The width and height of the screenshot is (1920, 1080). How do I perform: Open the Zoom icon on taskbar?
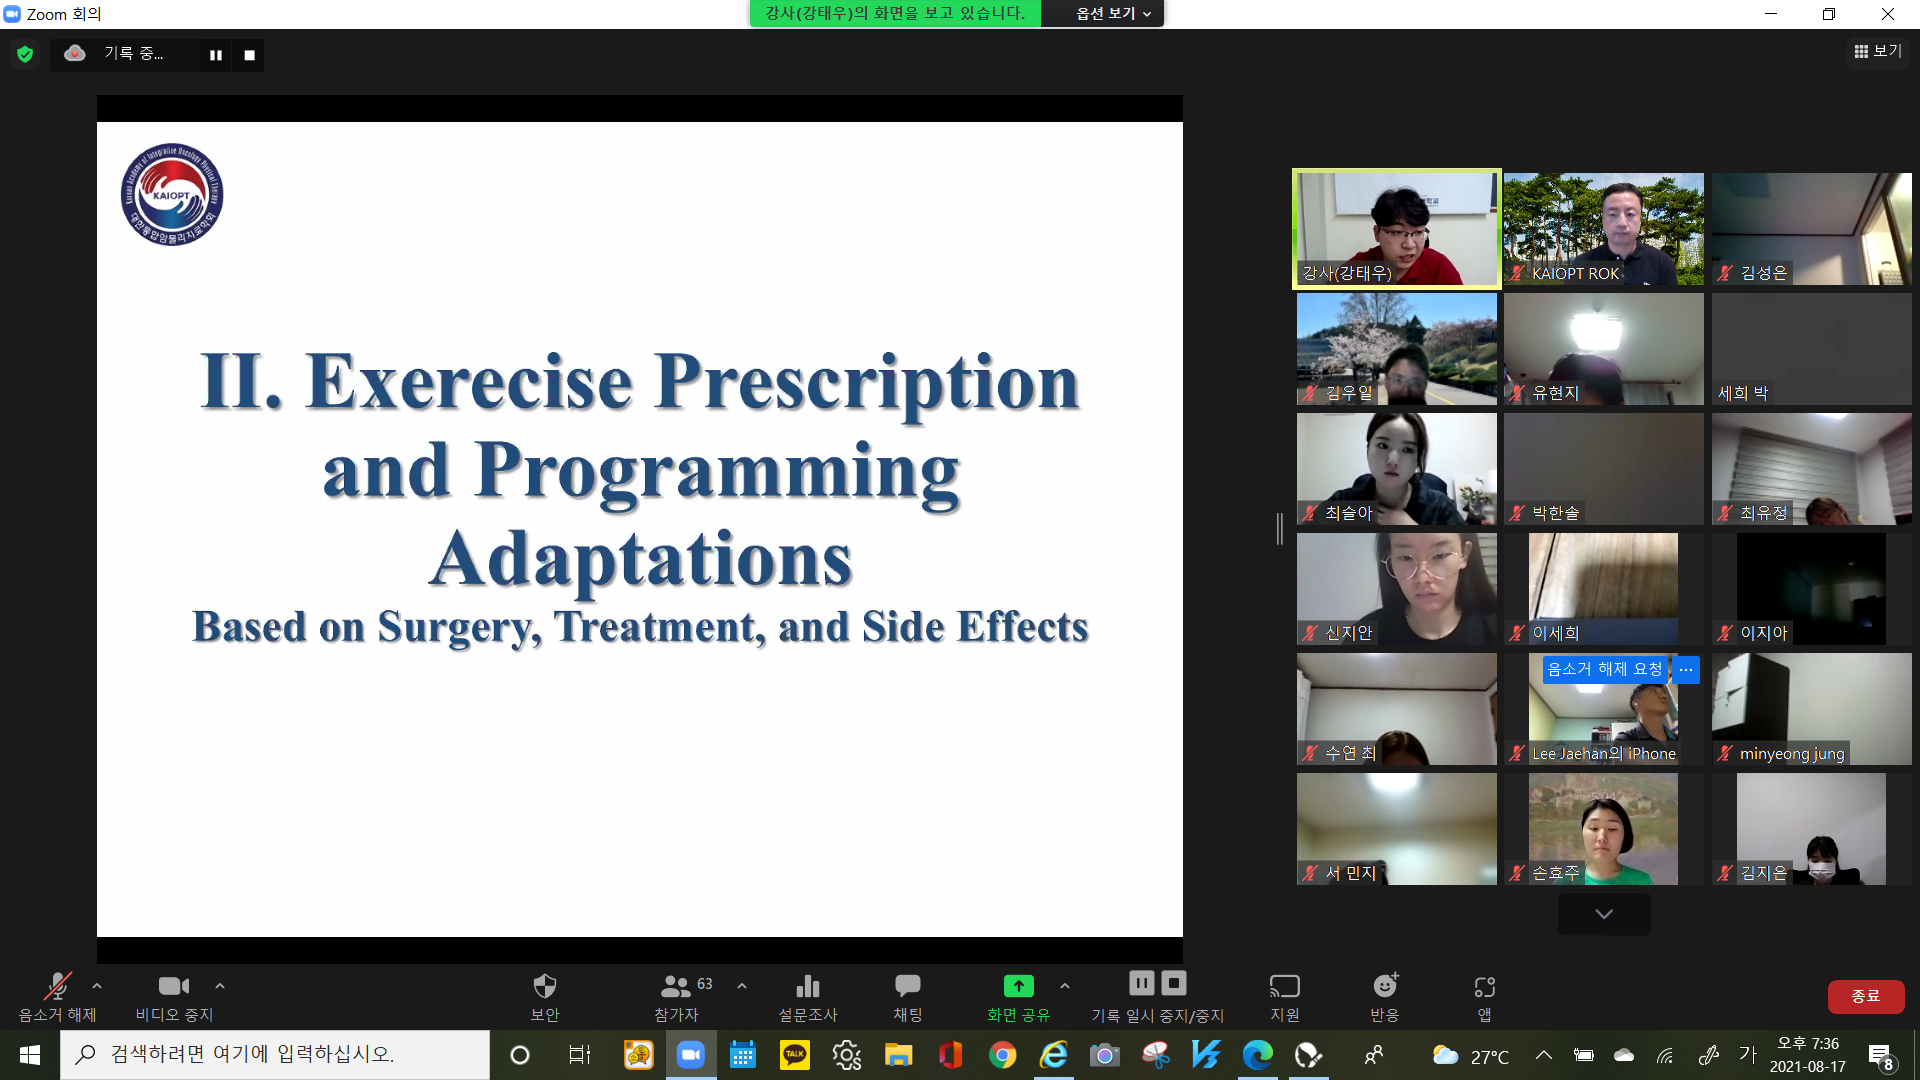point(691,1055)
